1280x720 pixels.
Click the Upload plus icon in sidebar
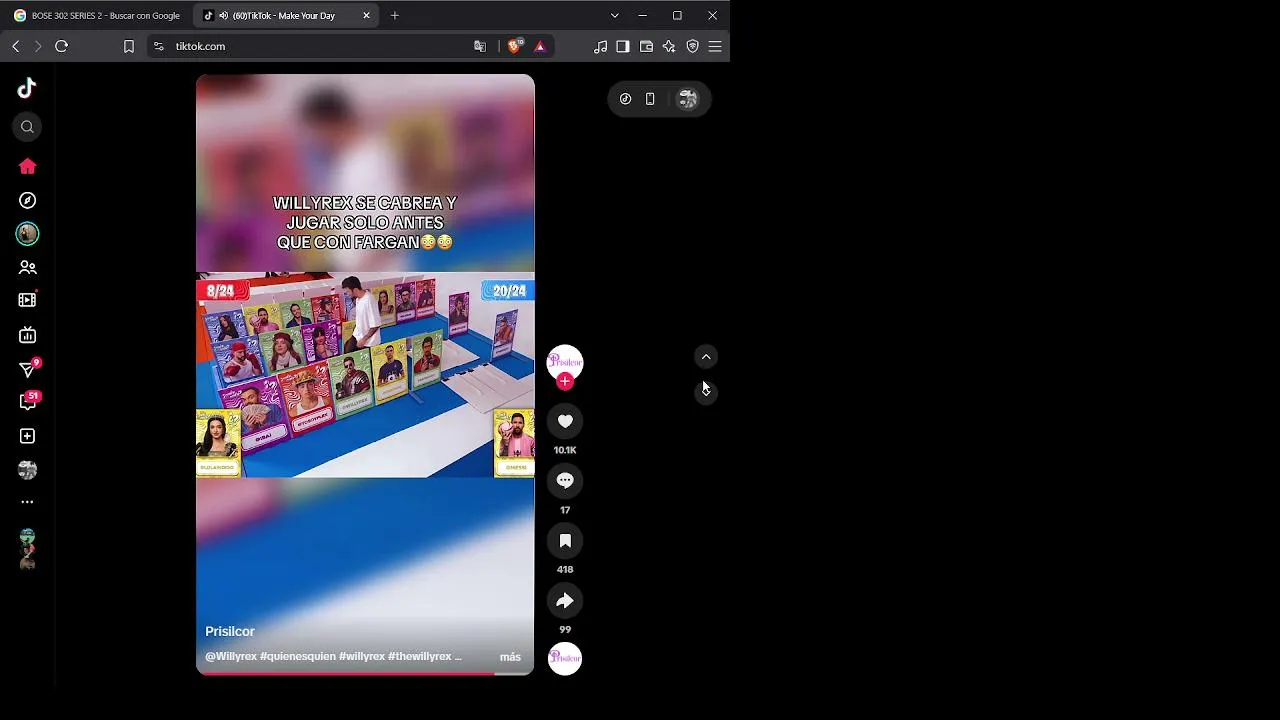(27, 436)
